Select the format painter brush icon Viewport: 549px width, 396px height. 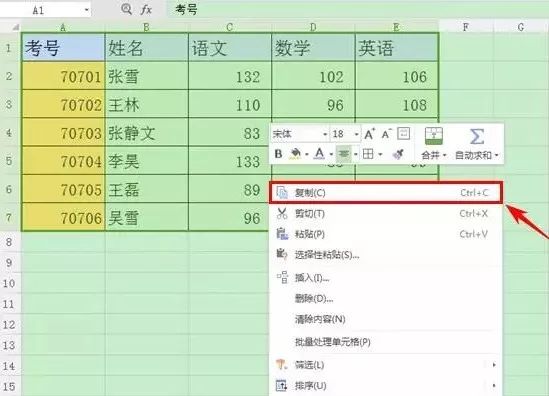point(398,154)
